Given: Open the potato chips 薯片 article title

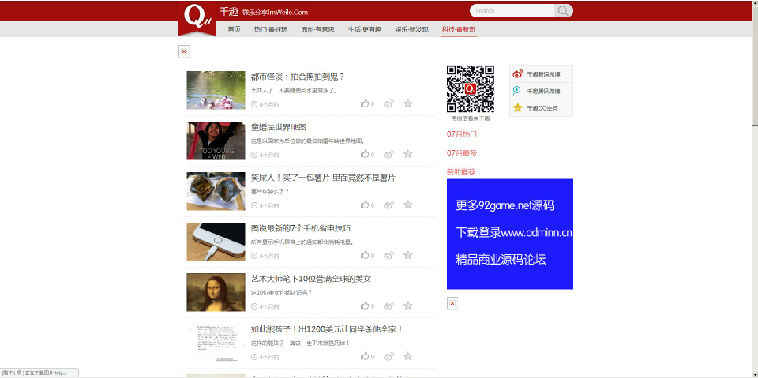Looking at the screenshot, I should [x=323, y=178].
